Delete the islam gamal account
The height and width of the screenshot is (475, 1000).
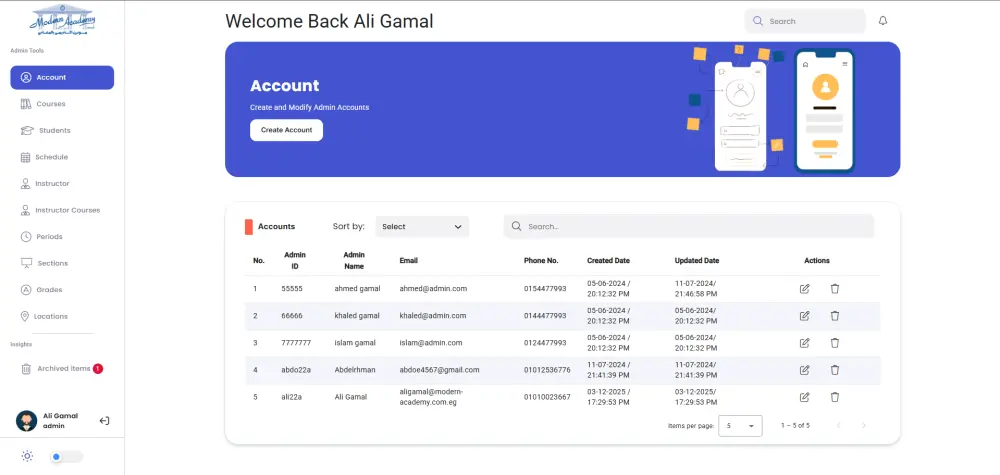tap(835, 343)
